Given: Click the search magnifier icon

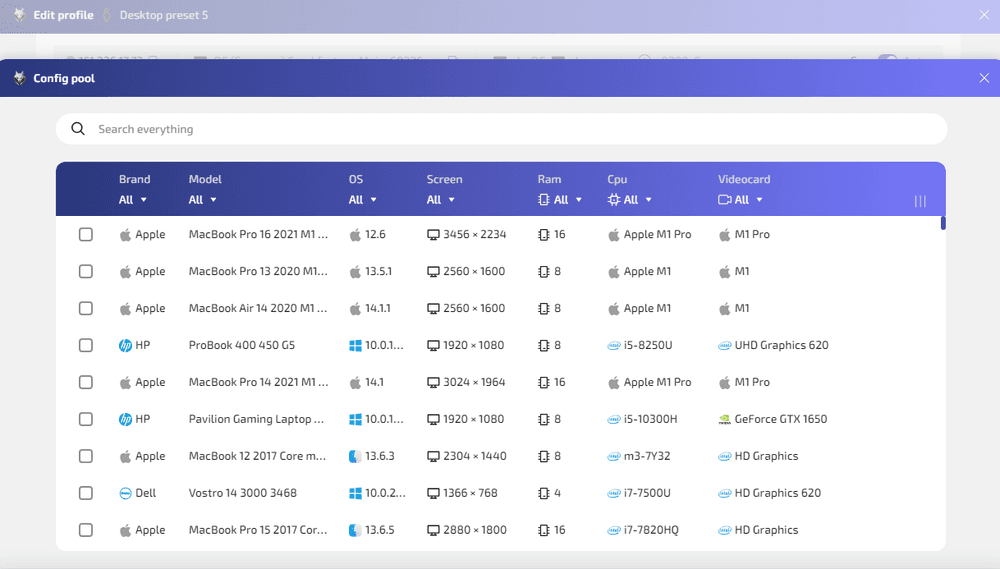Looking at the screenshot, I should point(78,129).
